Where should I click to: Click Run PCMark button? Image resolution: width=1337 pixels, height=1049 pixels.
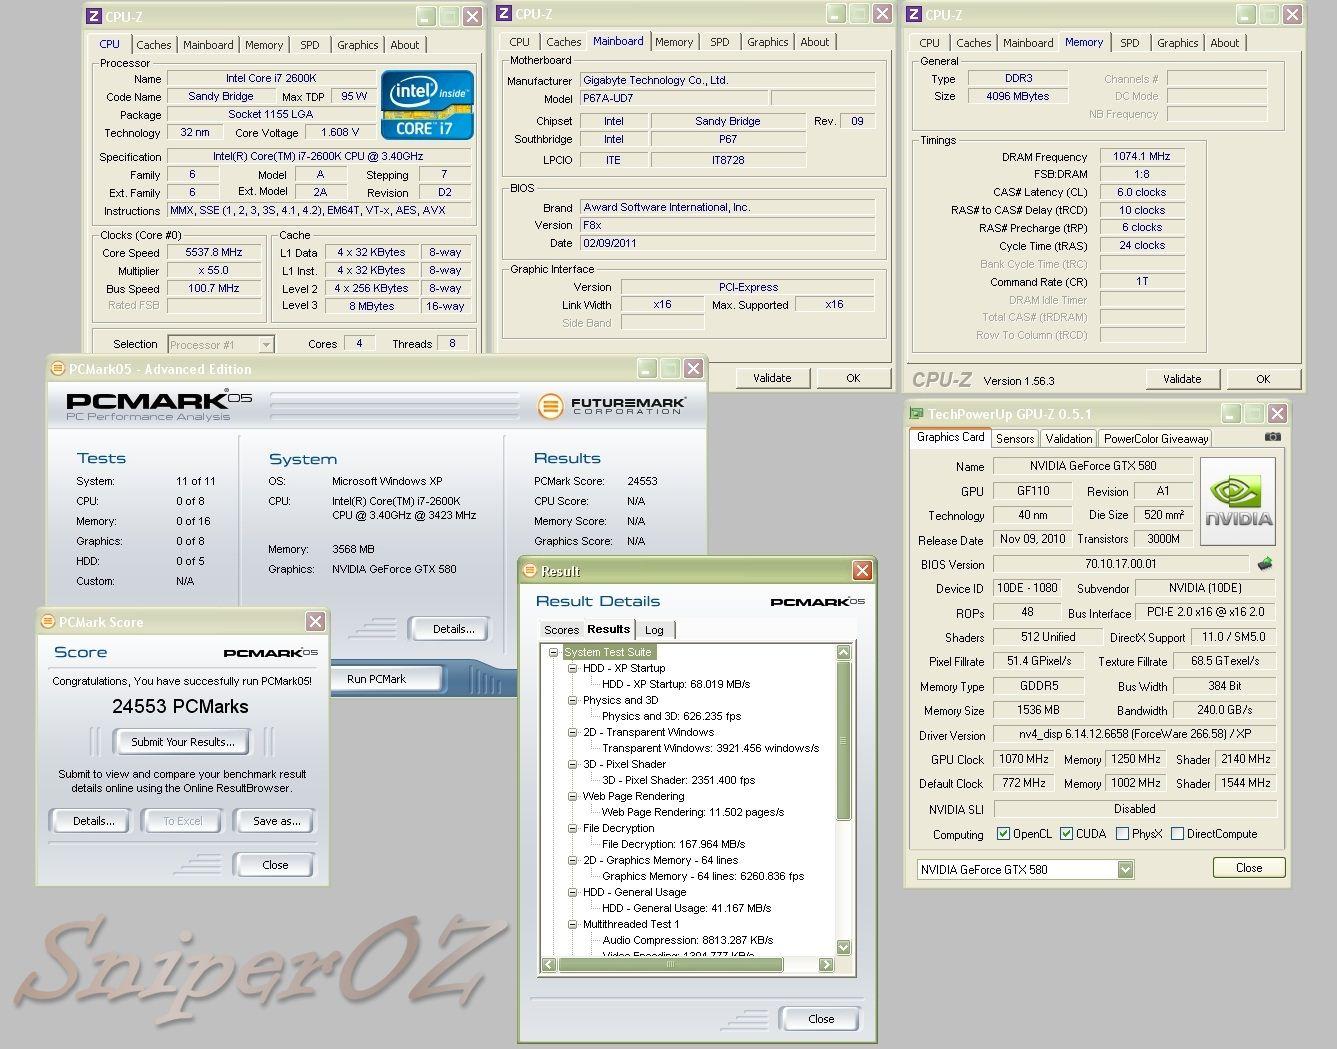(376, 679)
